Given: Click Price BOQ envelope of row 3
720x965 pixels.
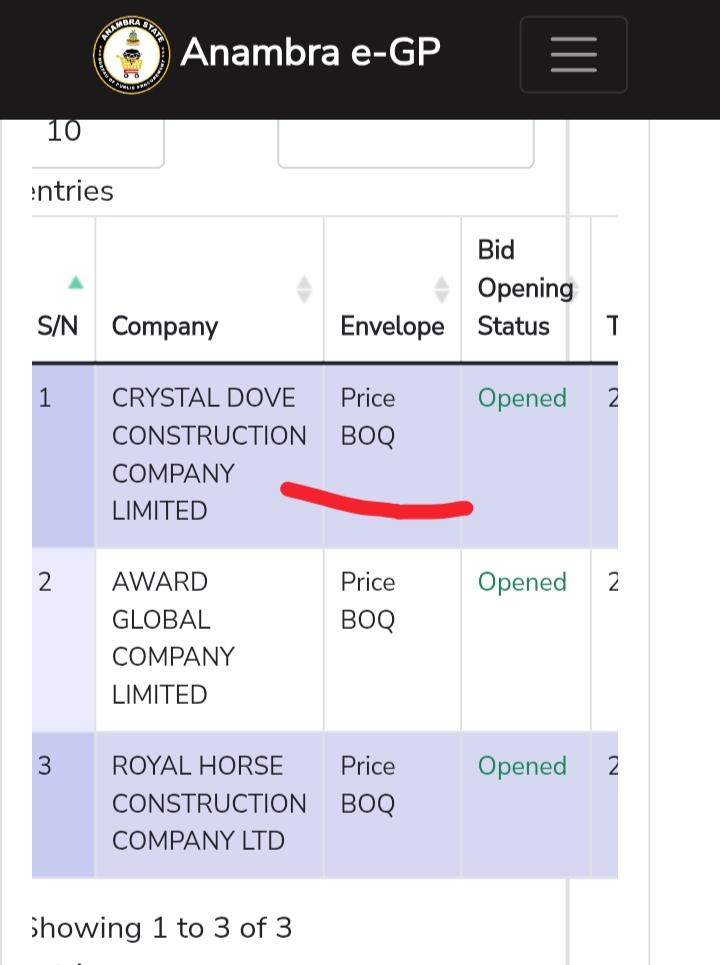Looking at the screenshot, I should [x=368, y=785].
